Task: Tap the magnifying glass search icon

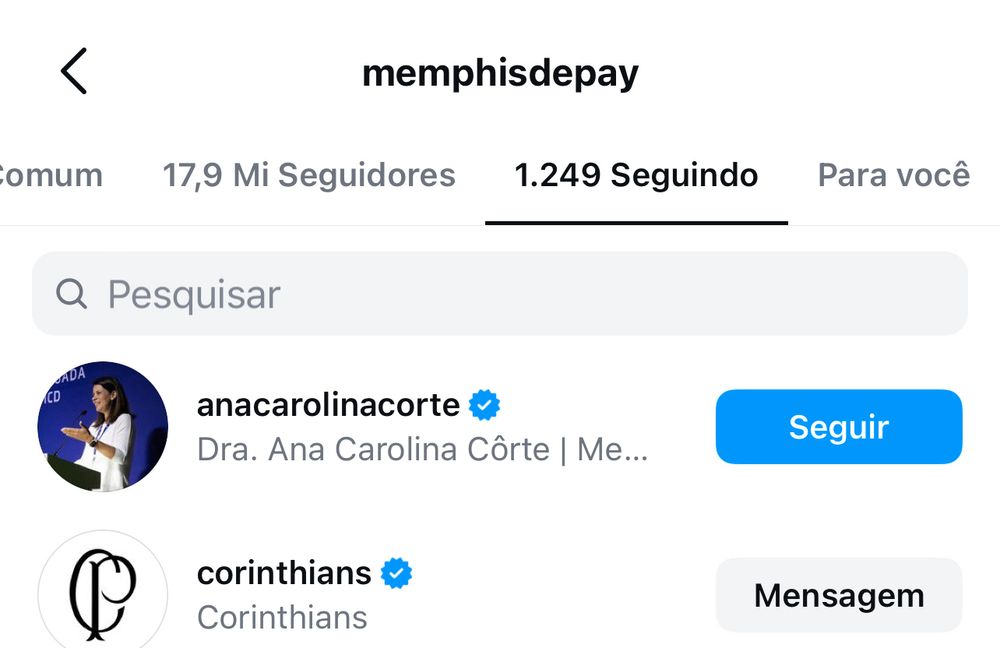Action: point(71,294)
